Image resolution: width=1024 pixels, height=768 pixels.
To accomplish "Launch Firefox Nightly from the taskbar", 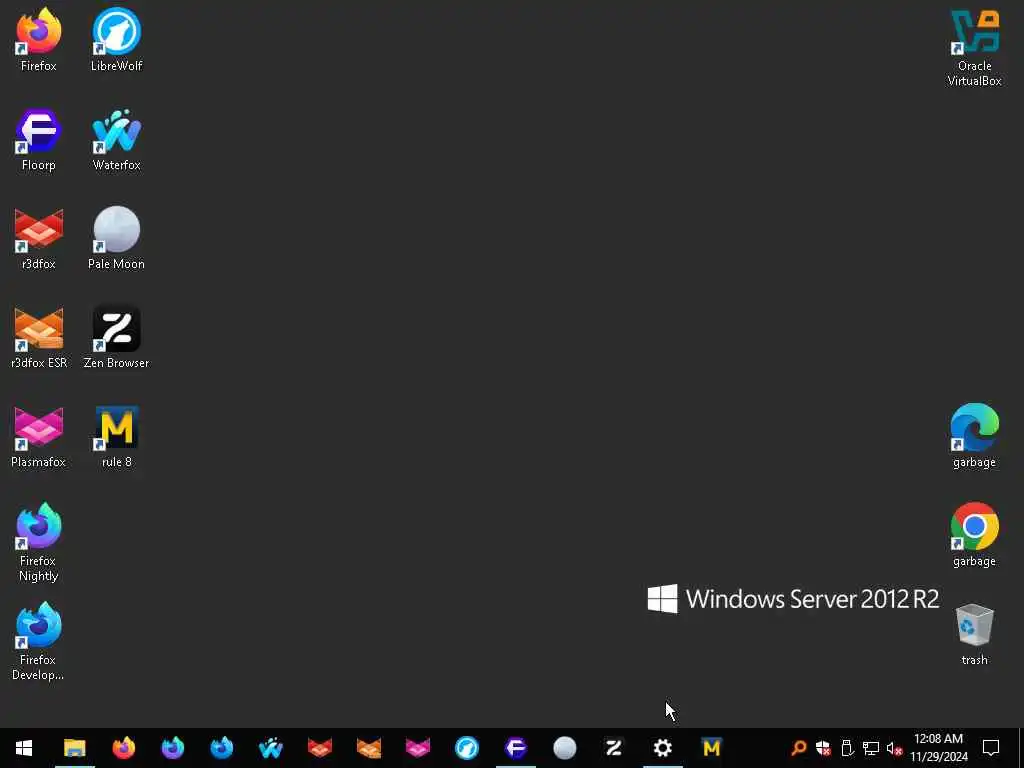I will click(172, 748).
